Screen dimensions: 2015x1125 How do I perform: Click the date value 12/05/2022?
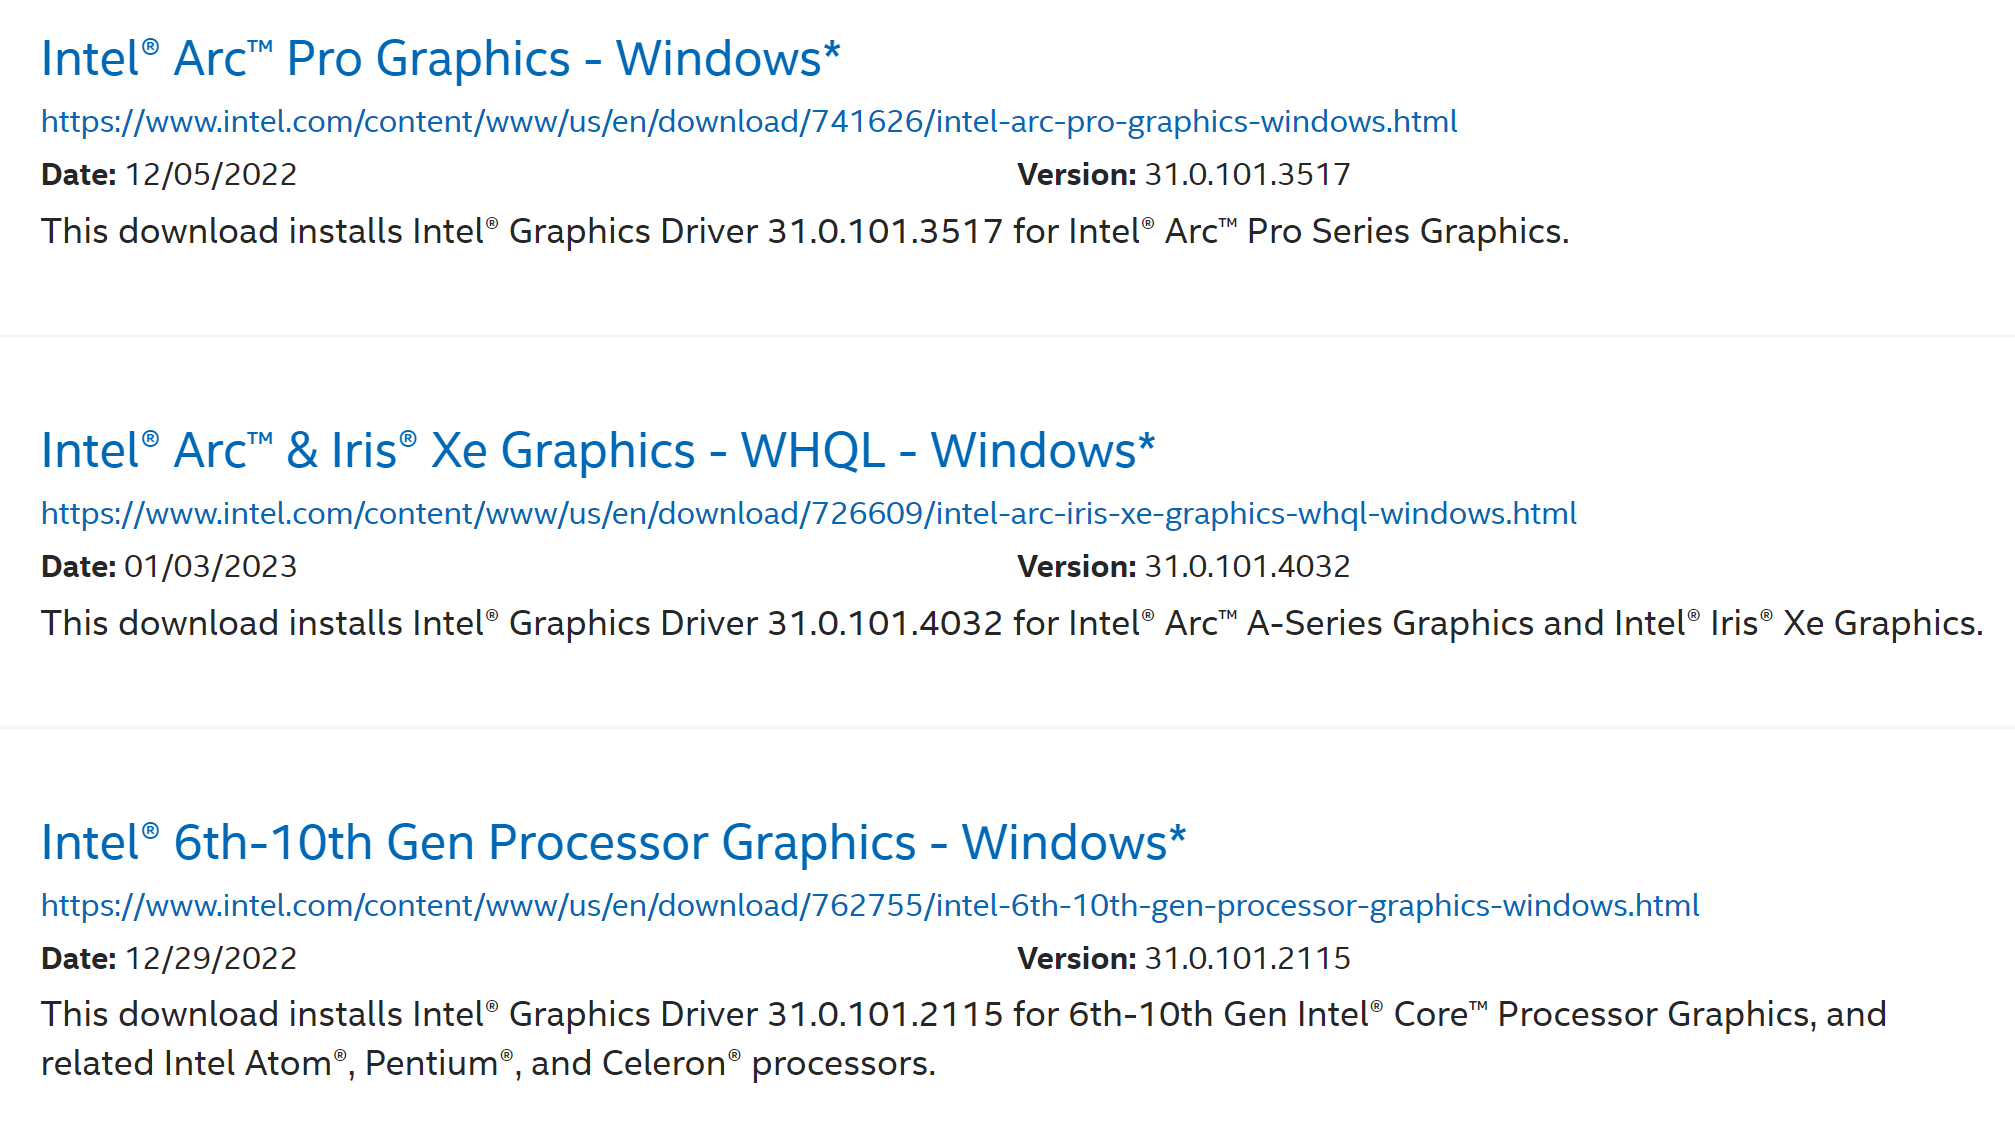pyautogui.click(x=210, y=175)
